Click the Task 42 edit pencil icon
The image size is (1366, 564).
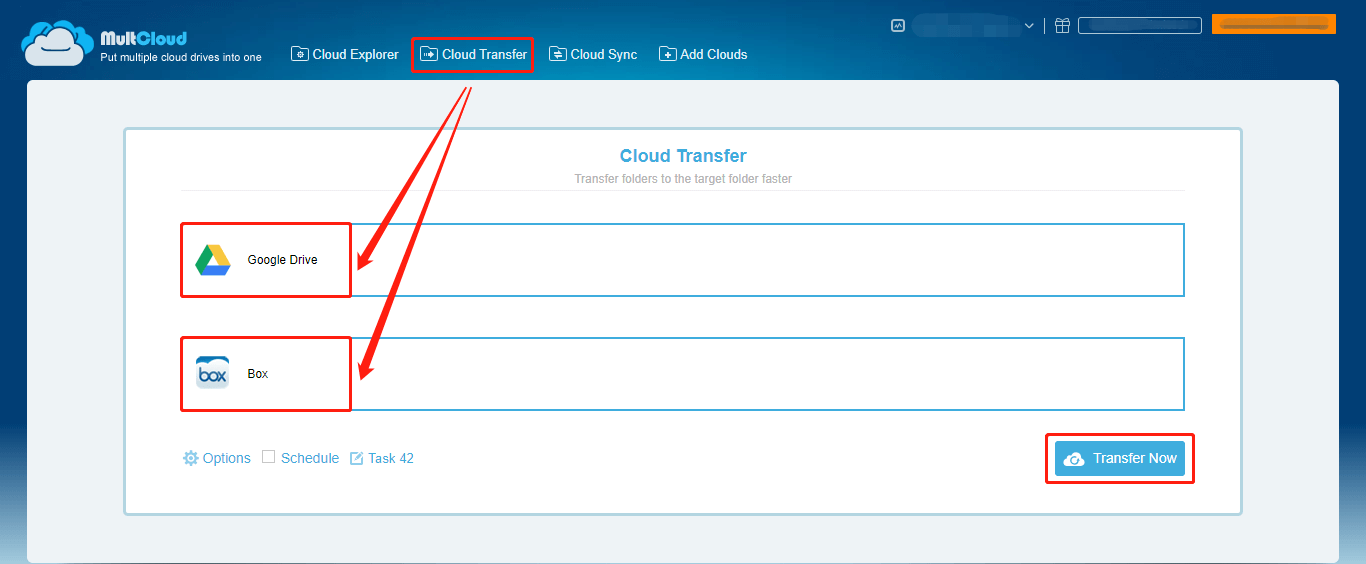[x=357, y=458]
